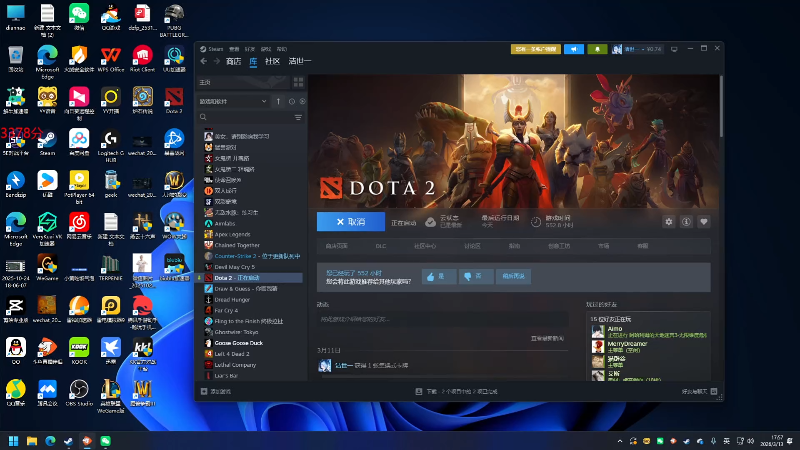Open the Steam shortcut on desktop
800x450 pixels.
(x=47, y=142)
